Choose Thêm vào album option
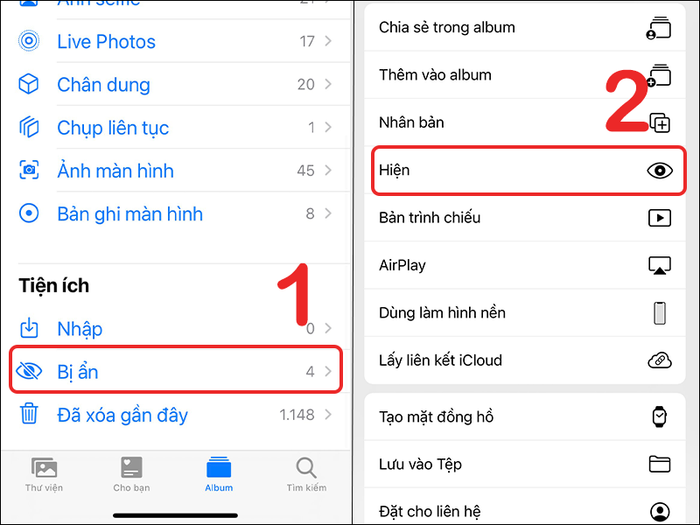Image resolution: width=700 pixels, height=525 pixels. click(525, 75)
